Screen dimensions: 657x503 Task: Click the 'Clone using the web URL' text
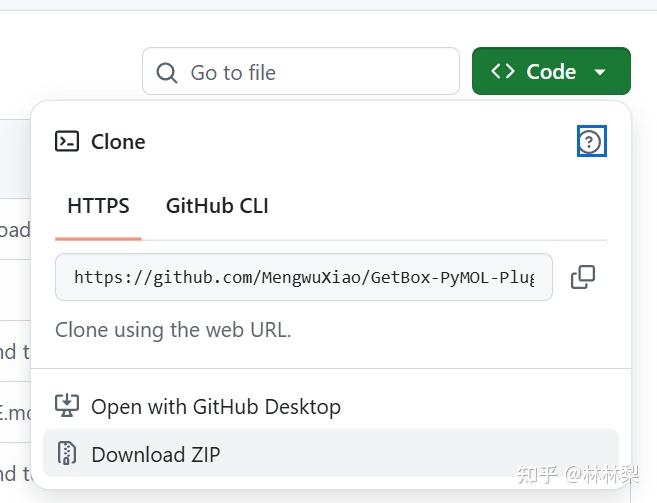click(x=173, y=330)
